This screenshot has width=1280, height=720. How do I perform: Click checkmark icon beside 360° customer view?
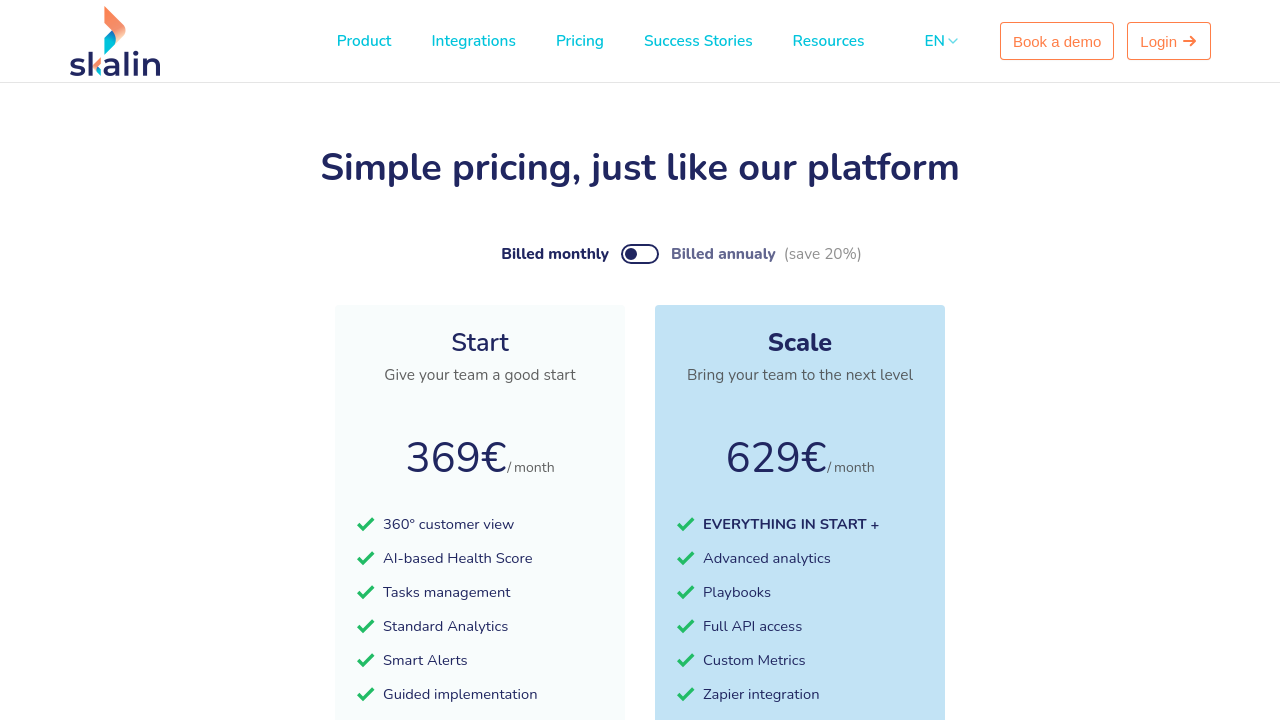tap(366, 524)
